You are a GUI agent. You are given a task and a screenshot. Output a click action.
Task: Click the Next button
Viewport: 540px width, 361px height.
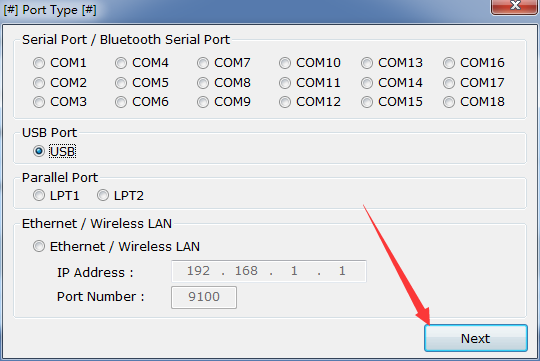476,338
